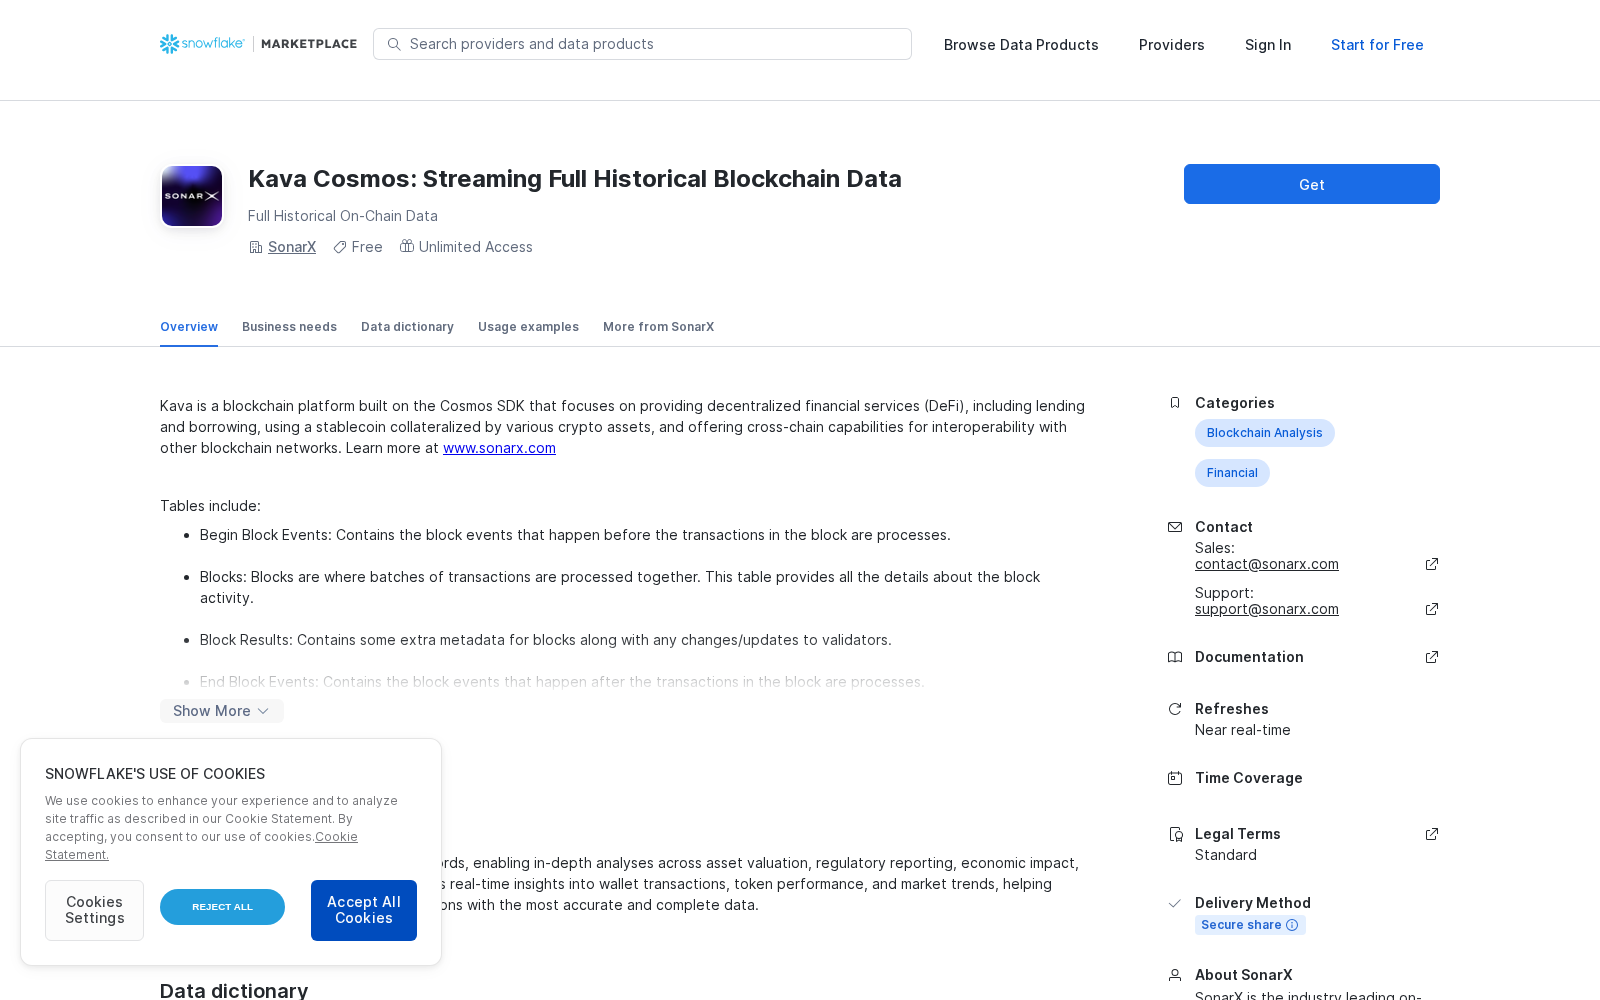Select the Financial category chip
The height and width of the screenshot is (1000, 1600).
click(x=1232, y=473)
